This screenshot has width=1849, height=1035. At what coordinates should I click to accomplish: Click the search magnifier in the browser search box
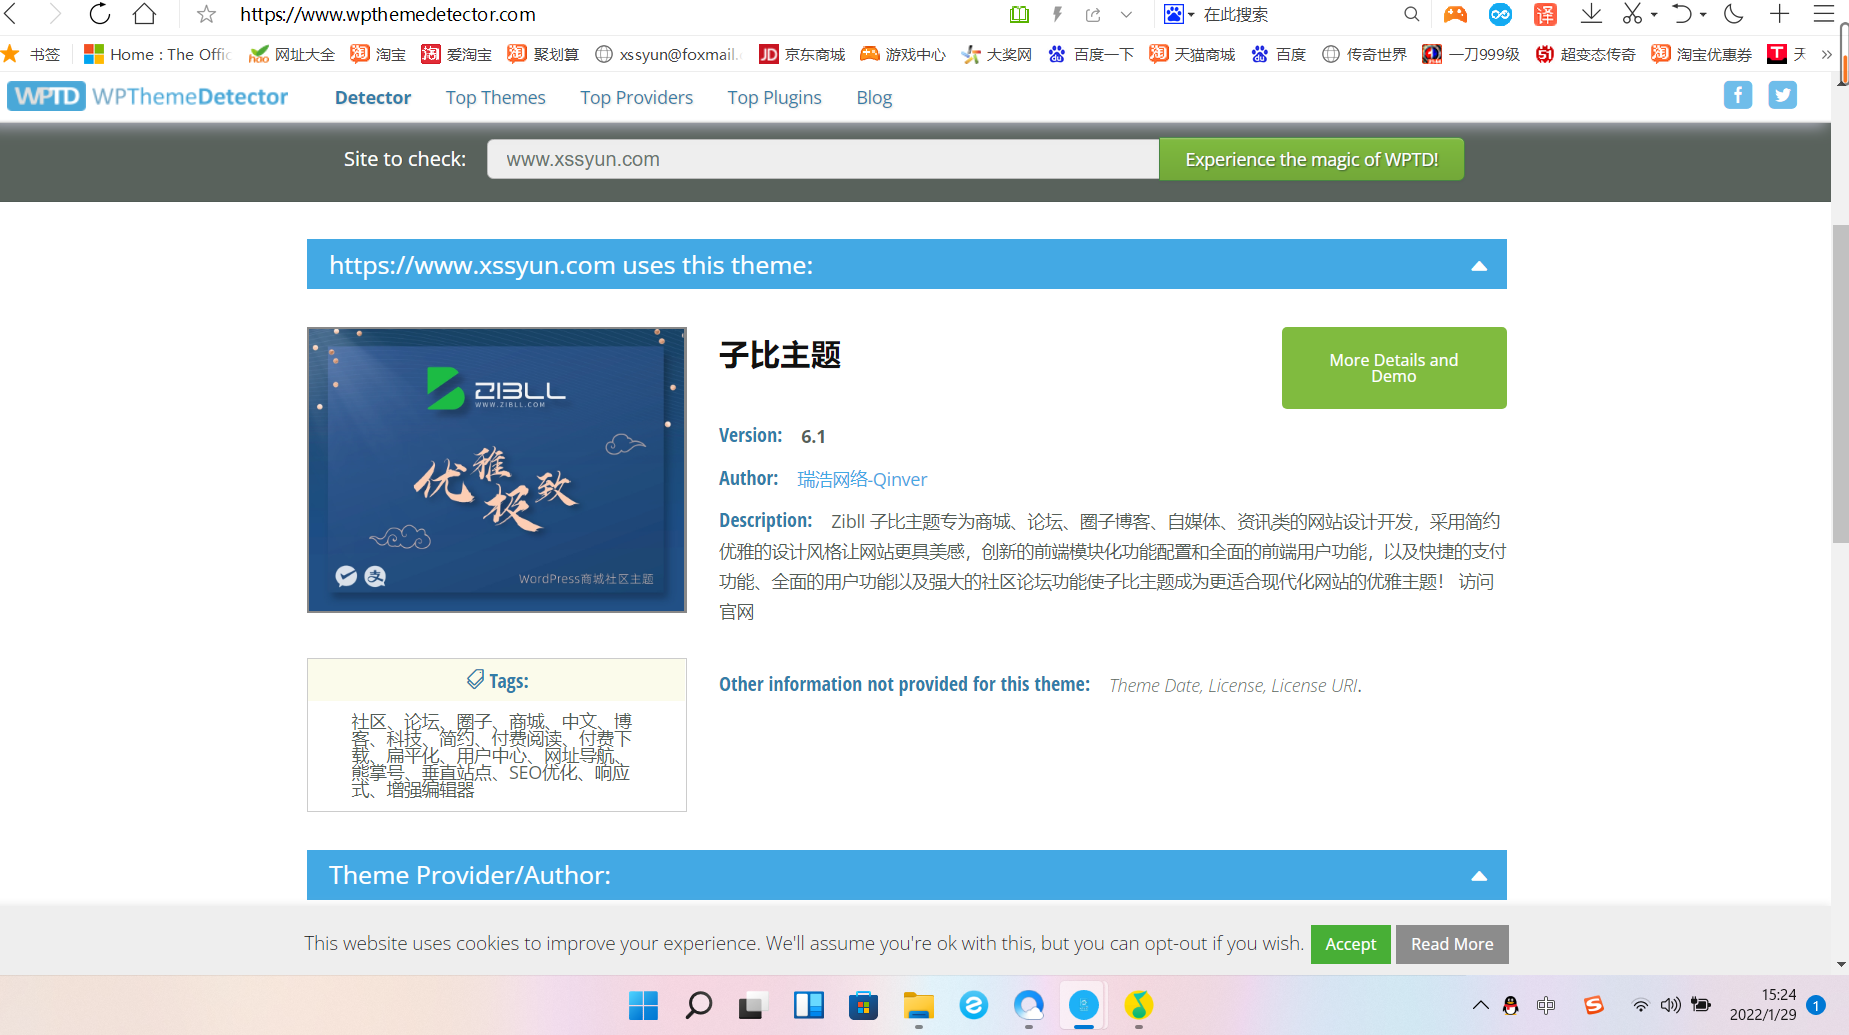tap(1411, 14)
